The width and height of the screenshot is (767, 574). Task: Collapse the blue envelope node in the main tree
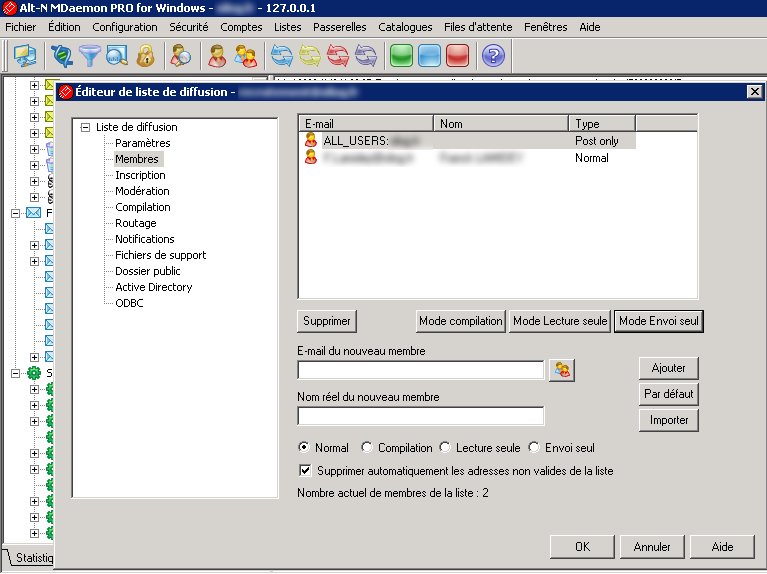(x=15, y=213)
